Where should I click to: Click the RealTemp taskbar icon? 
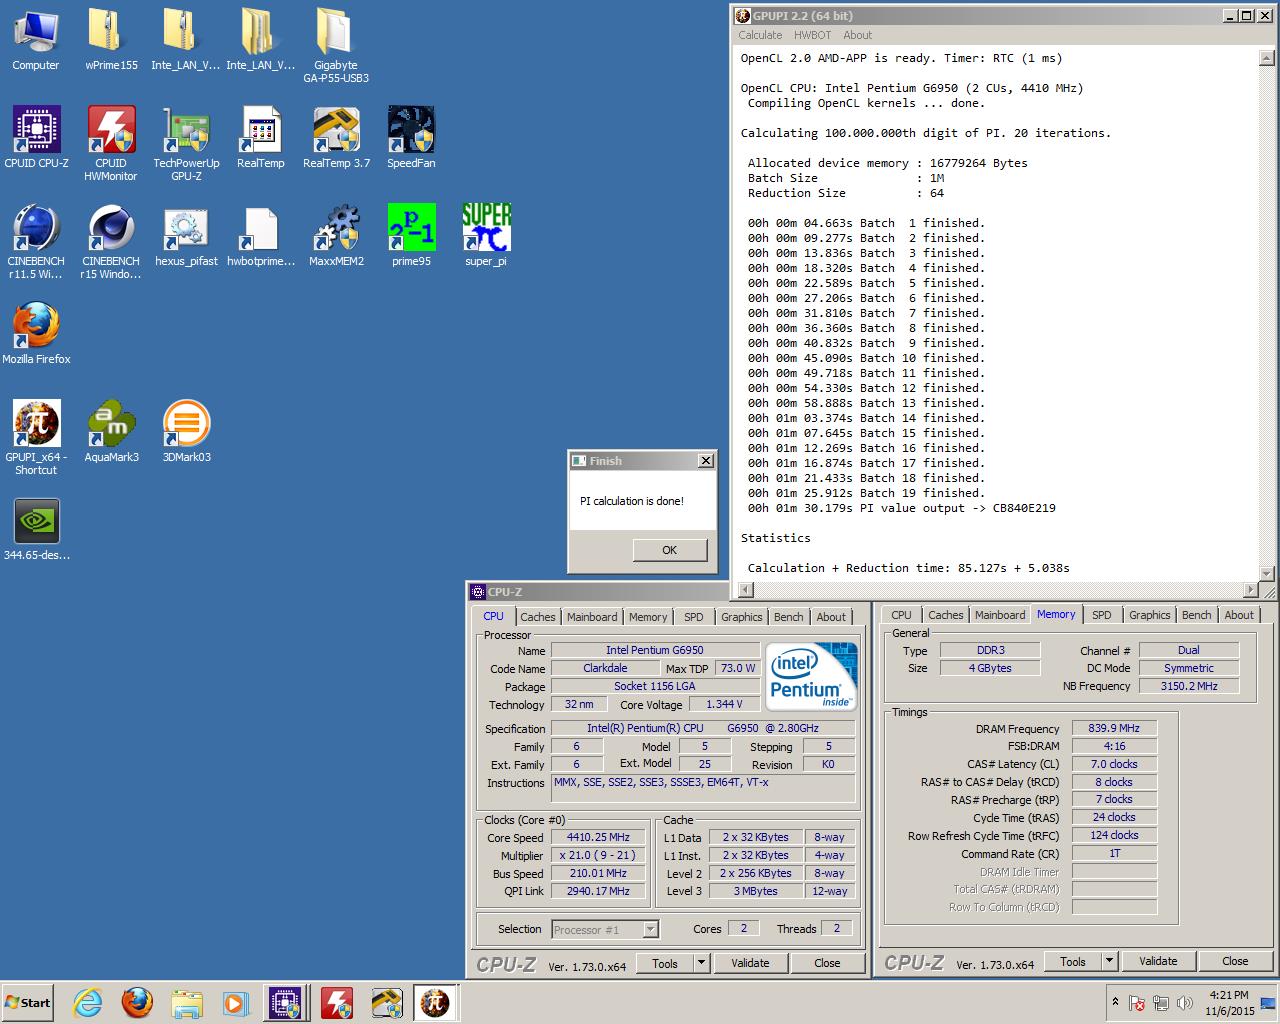pos(386,1002)
